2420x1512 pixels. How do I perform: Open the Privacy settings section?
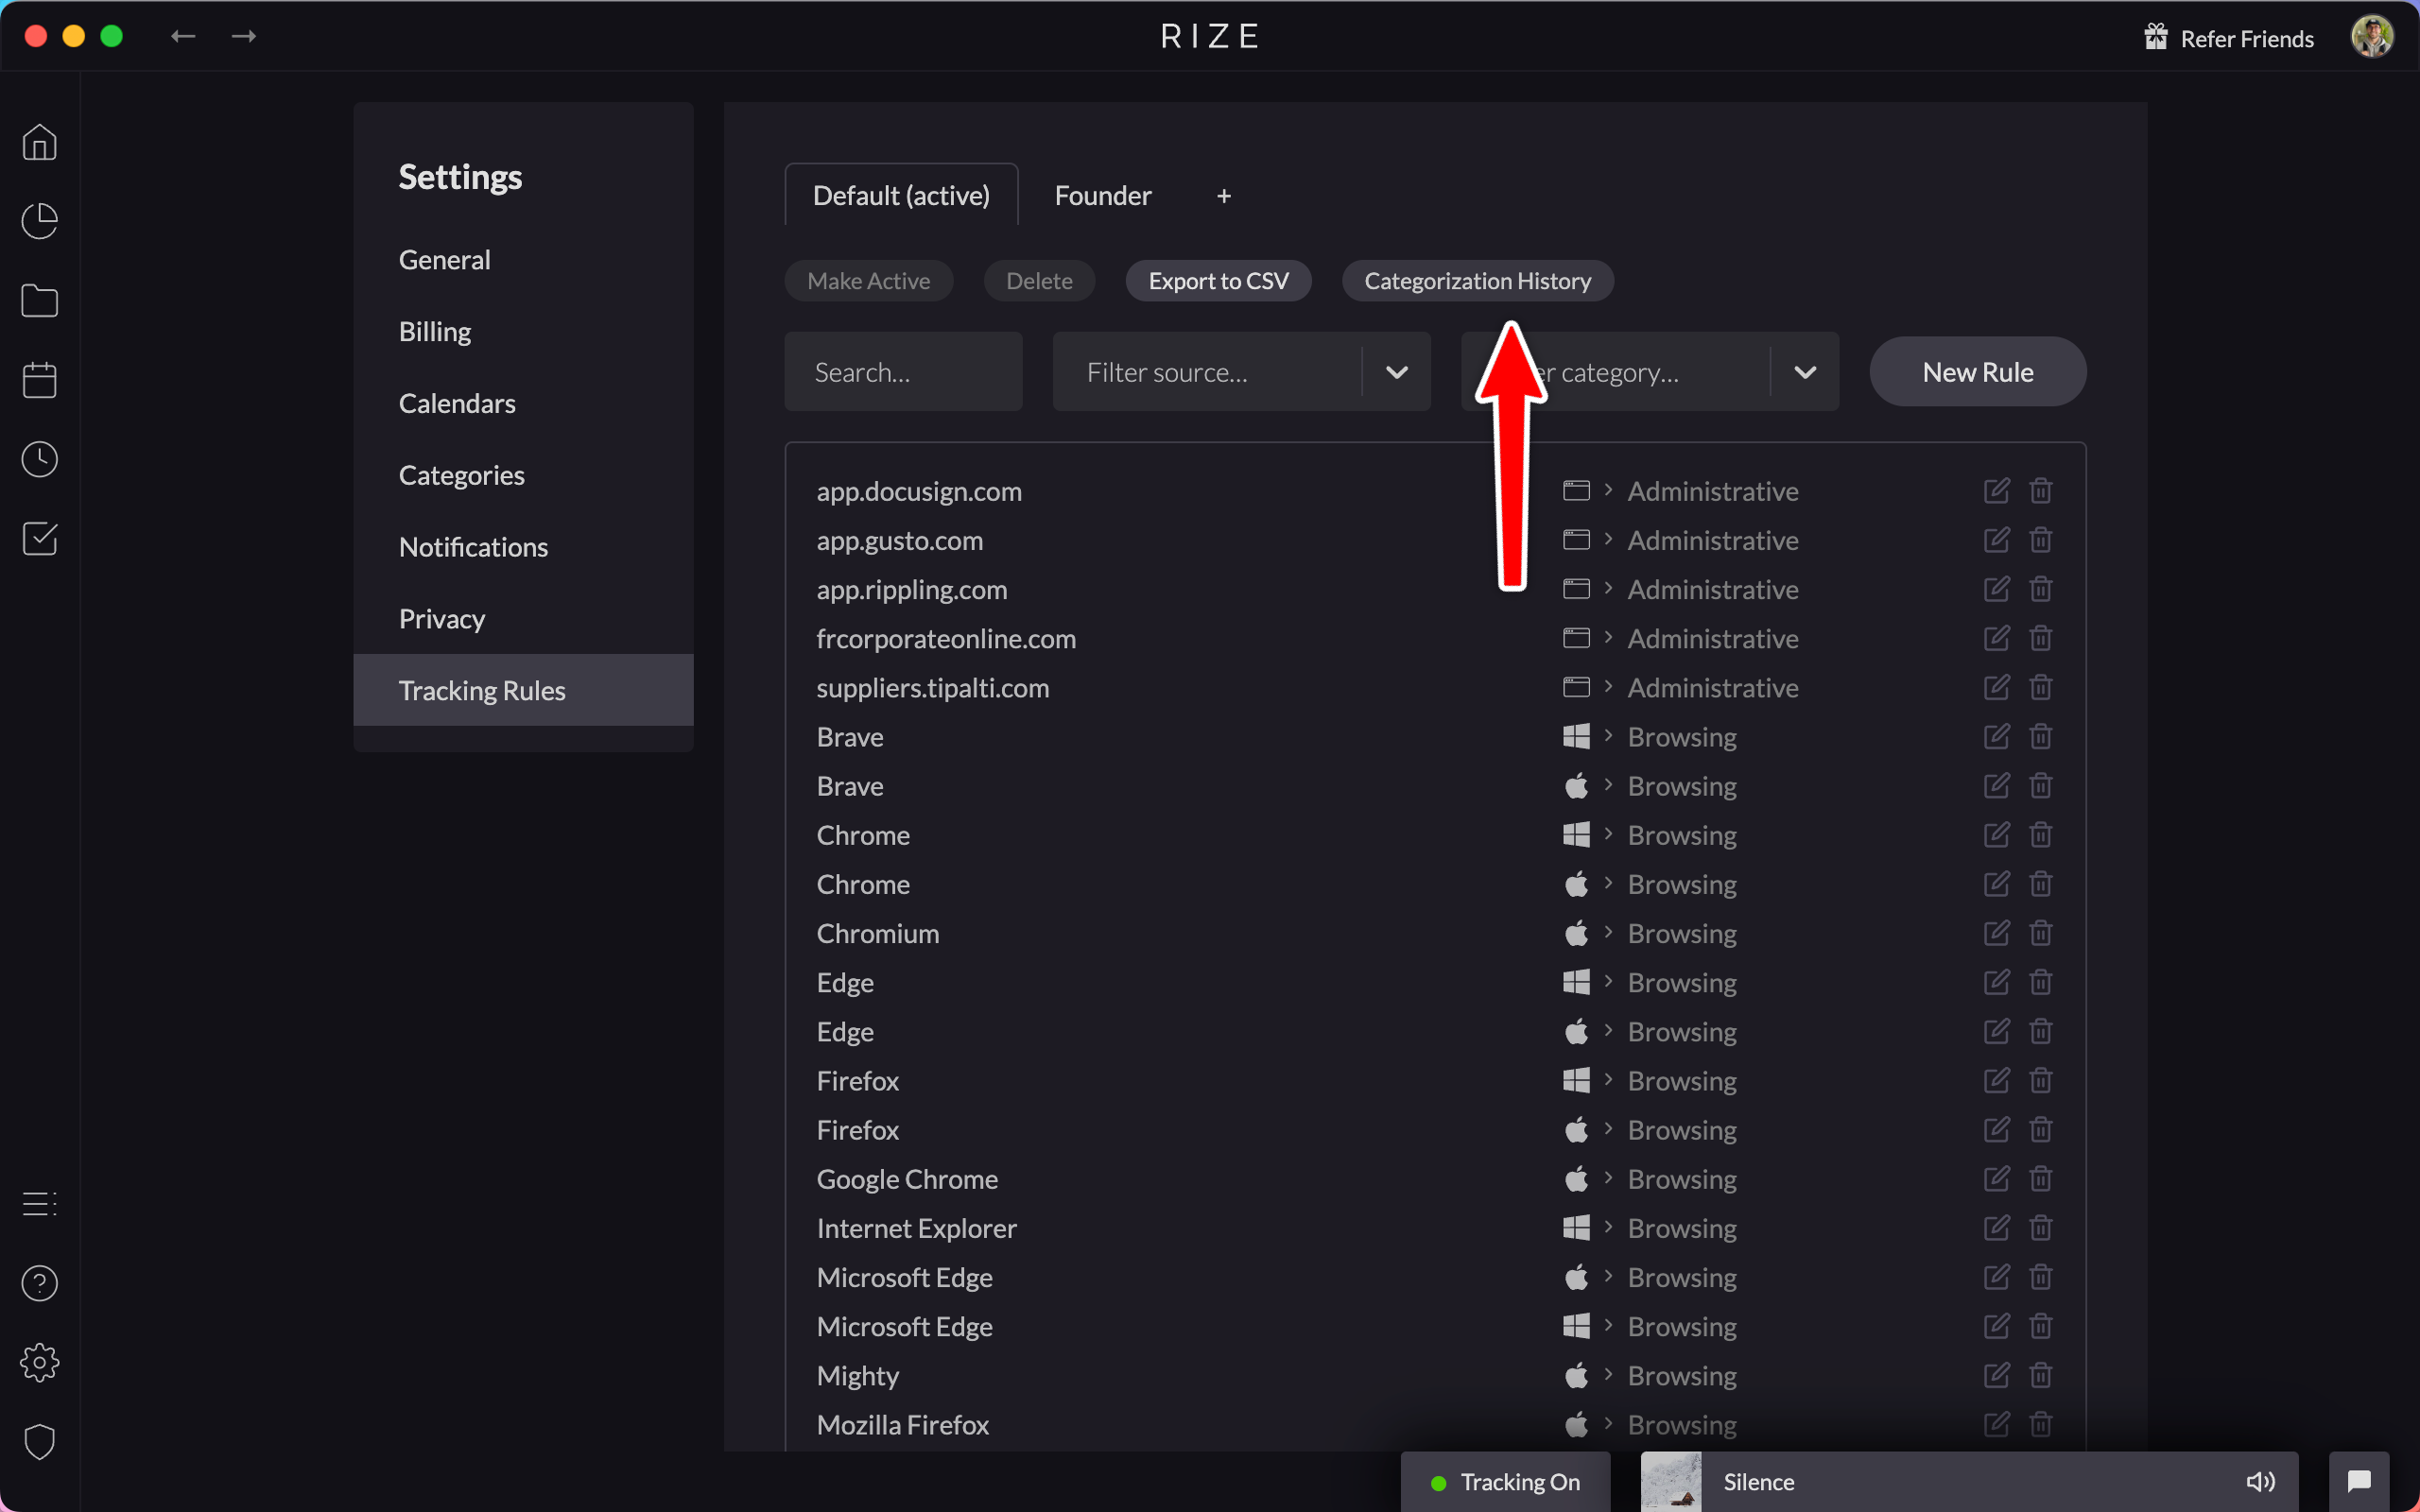523,619
